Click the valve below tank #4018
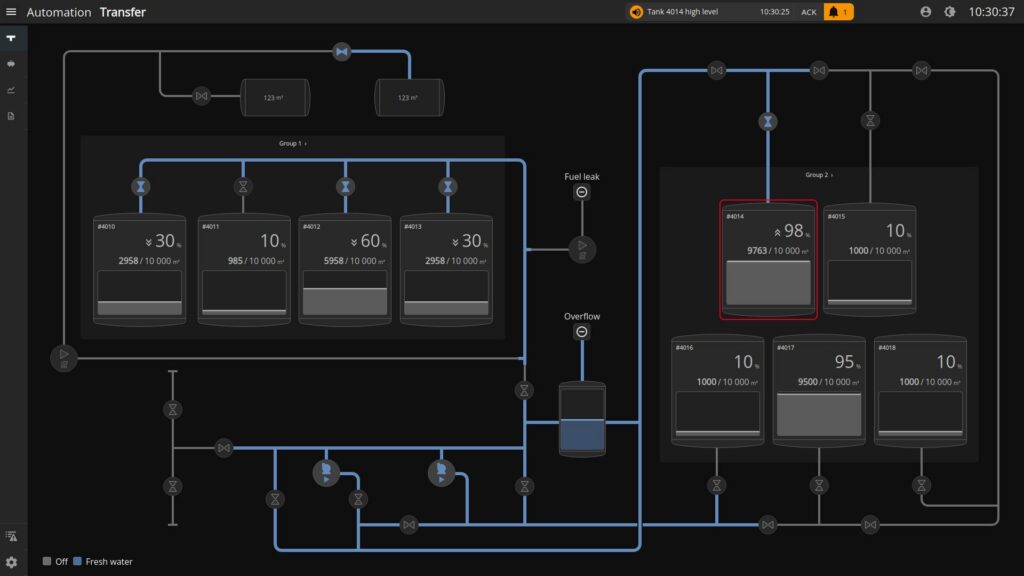The width and height of the screenshot is (1024, 576). point(921,485)
